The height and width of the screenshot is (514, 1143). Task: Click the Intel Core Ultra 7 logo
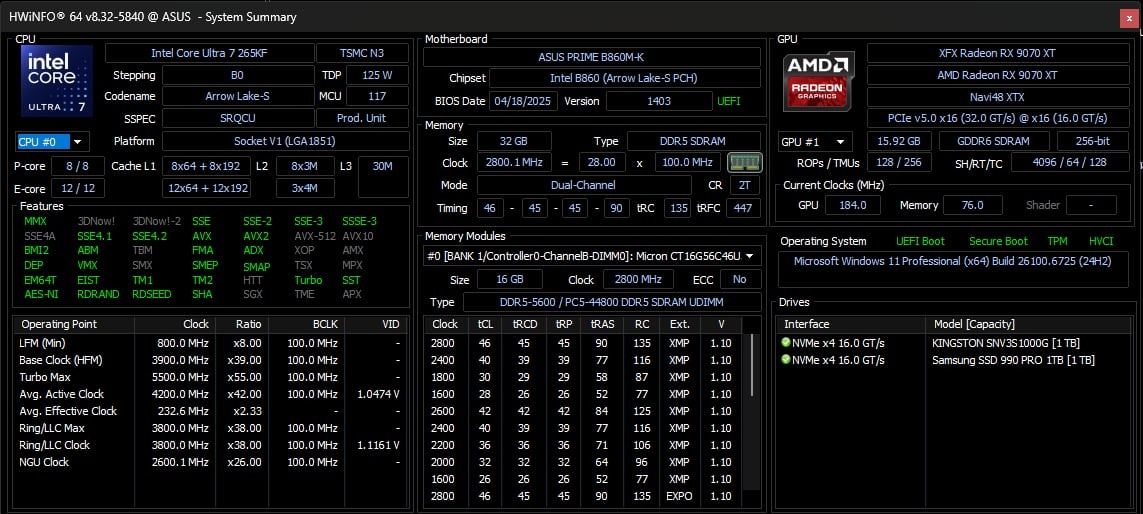click(57, 81)
